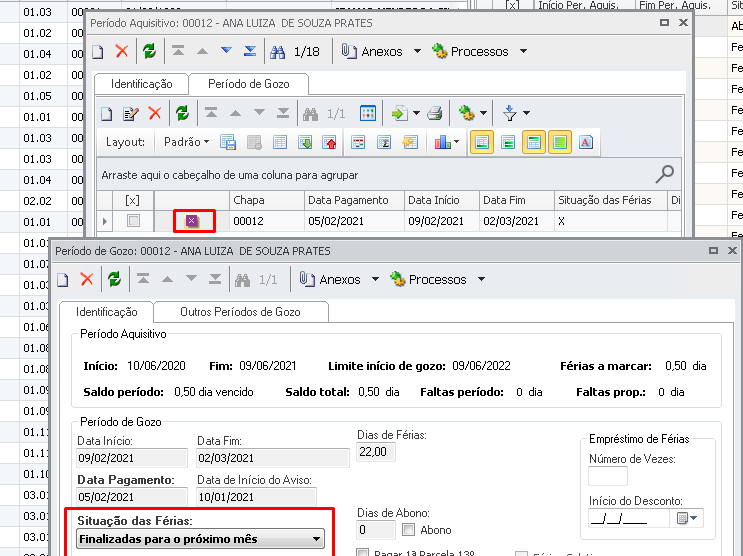Expand the filter funnel dropdown arrow
The height and width of the screenshot is (556, 743).
(526, 113)
